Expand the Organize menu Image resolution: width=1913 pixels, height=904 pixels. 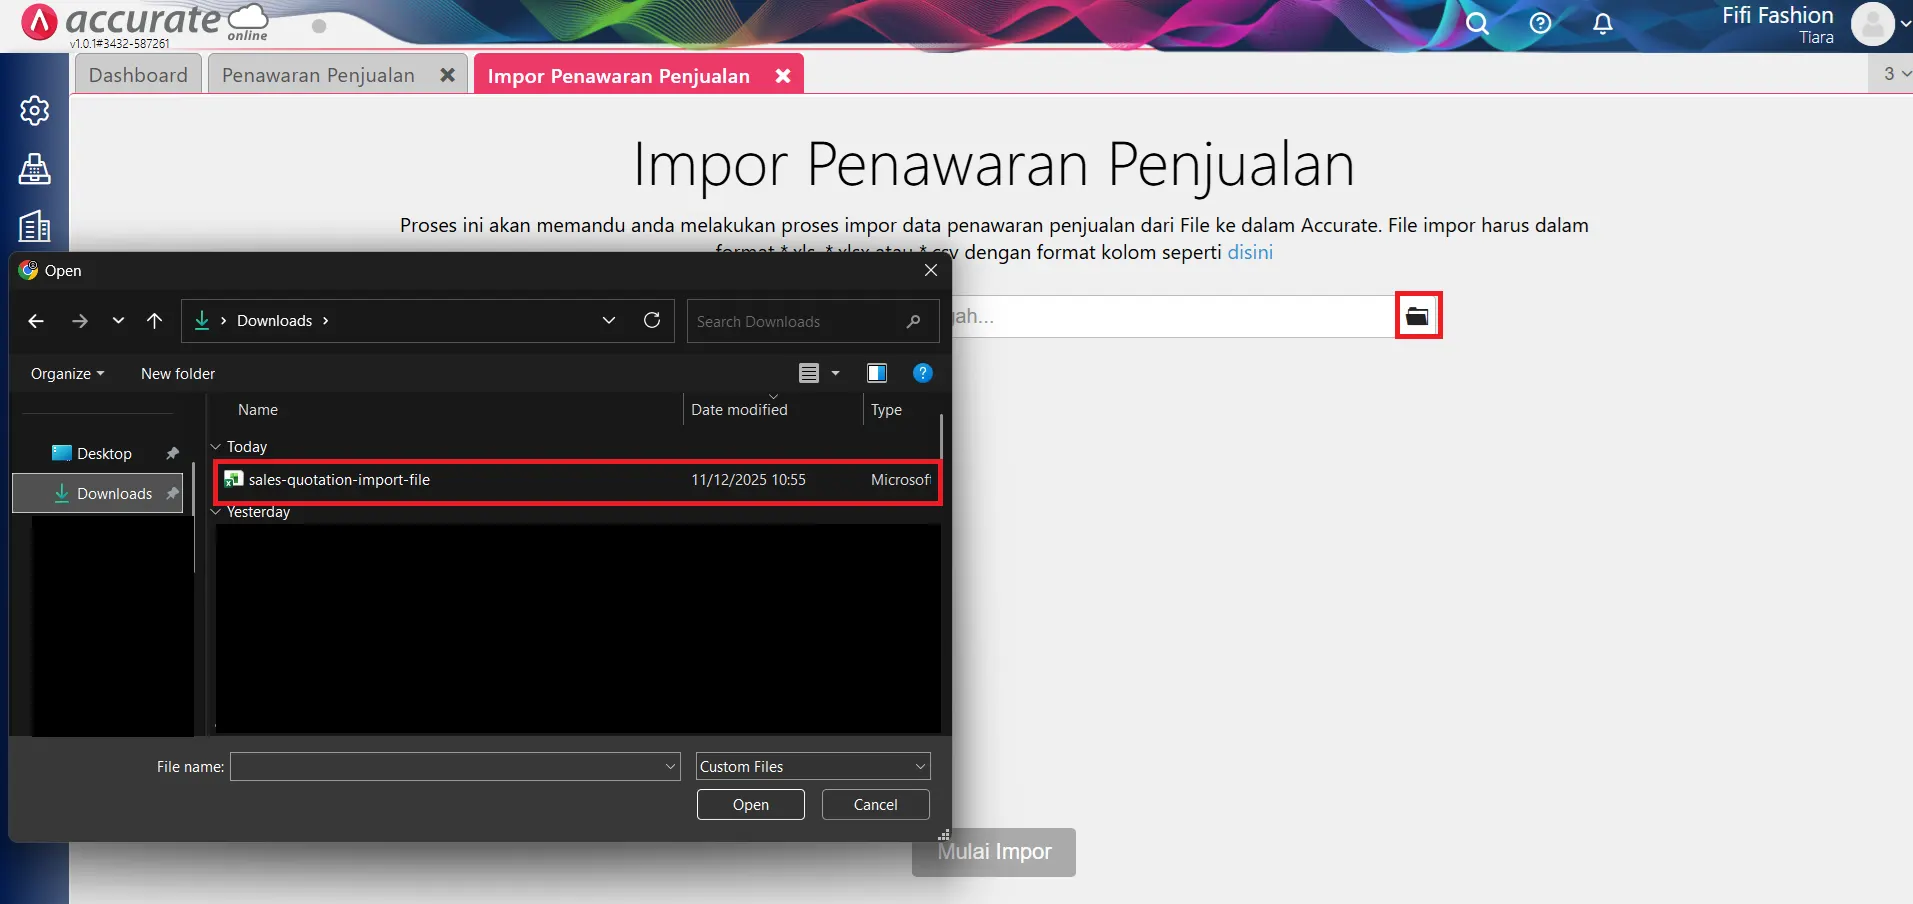tap(66, 372)
